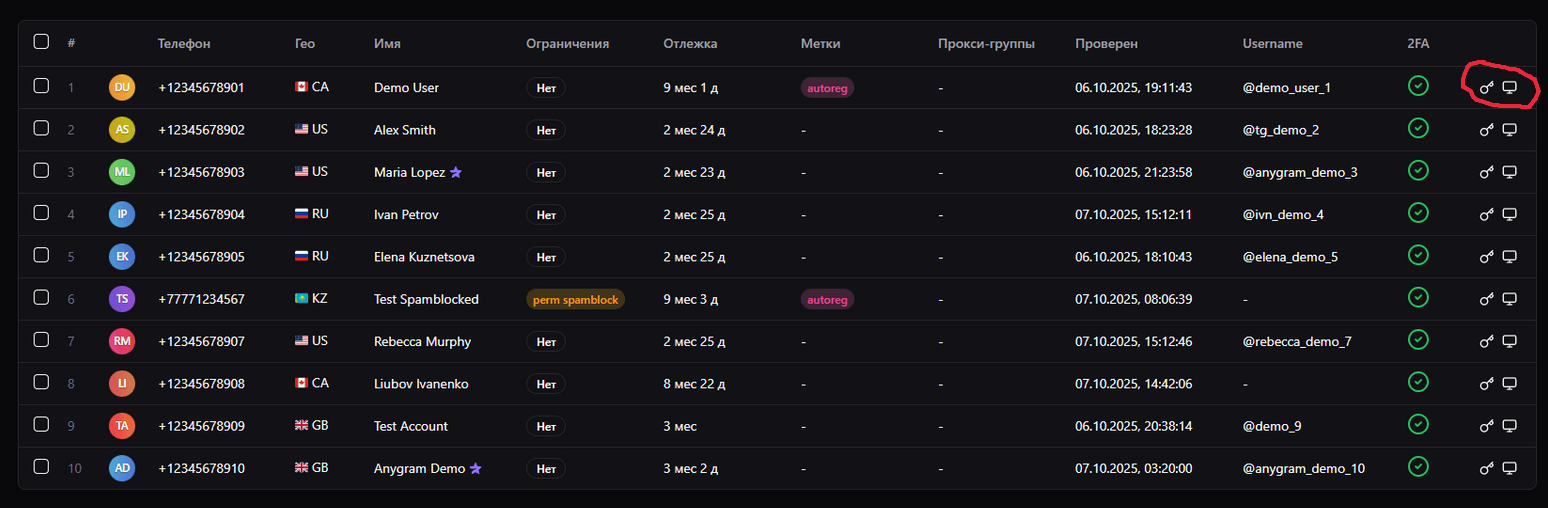This screenshot has width=1548, height=508.
Task: Click the key icon in Demo User row
Action: tap(1486, 88)
